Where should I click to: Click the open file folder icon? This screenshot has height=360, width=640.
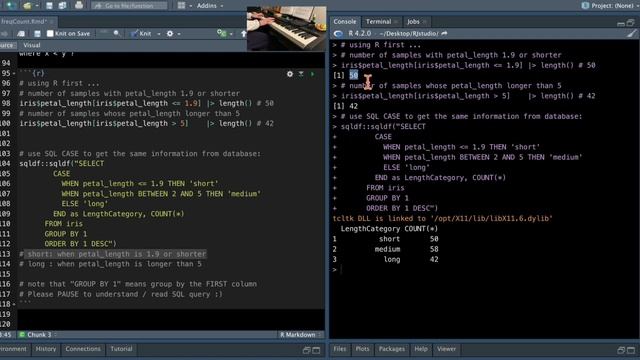pyautogui.click(x=27, y=6)
